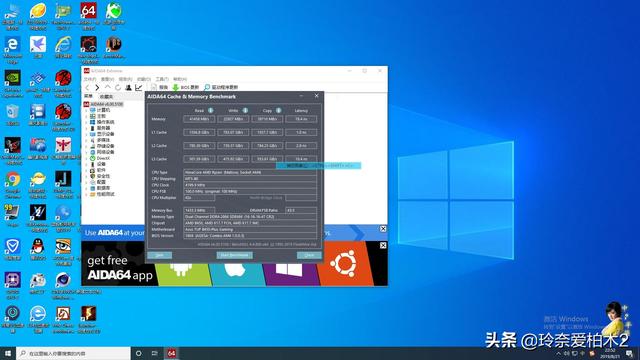Click the Ubuntu logo in the ad banner

(x=343, y=263)
